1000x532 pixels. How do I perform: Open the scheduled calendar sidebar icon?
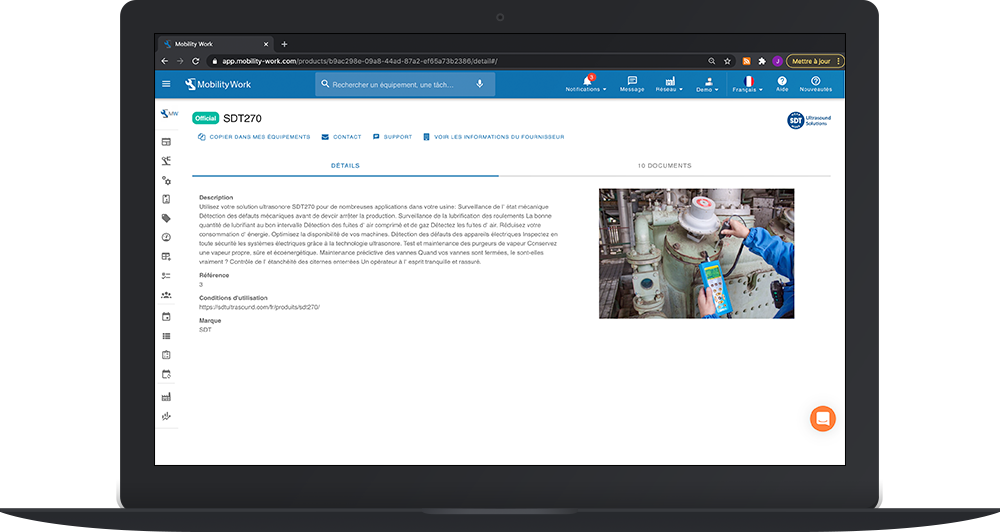pyautogui.click(x=166, y=374)
